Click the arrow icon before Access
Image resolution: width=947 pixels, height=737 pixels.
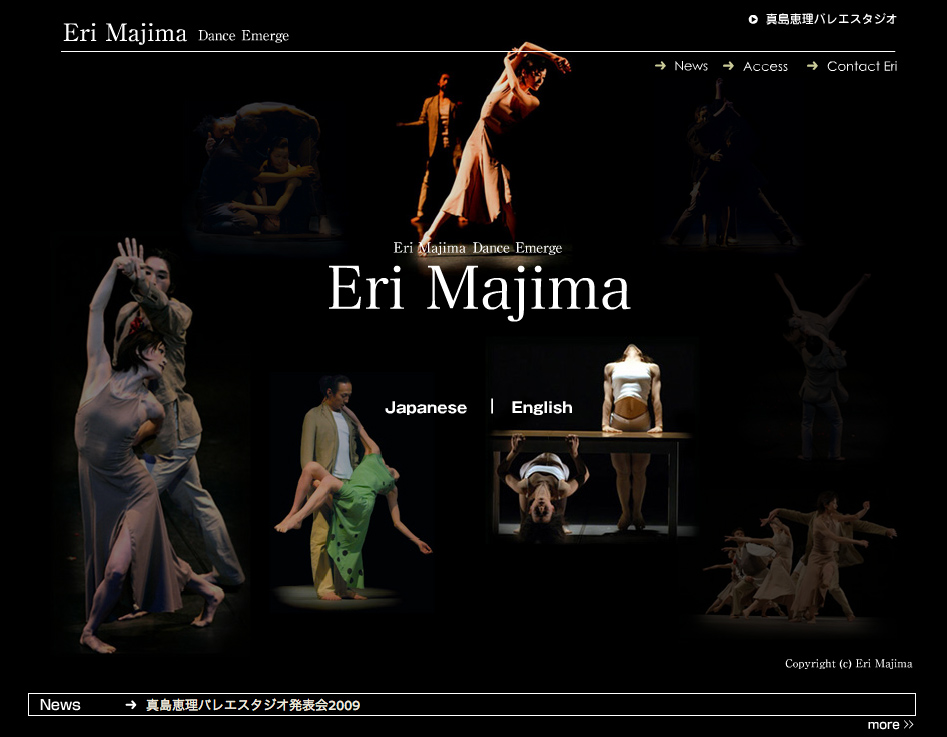(729, 65)
